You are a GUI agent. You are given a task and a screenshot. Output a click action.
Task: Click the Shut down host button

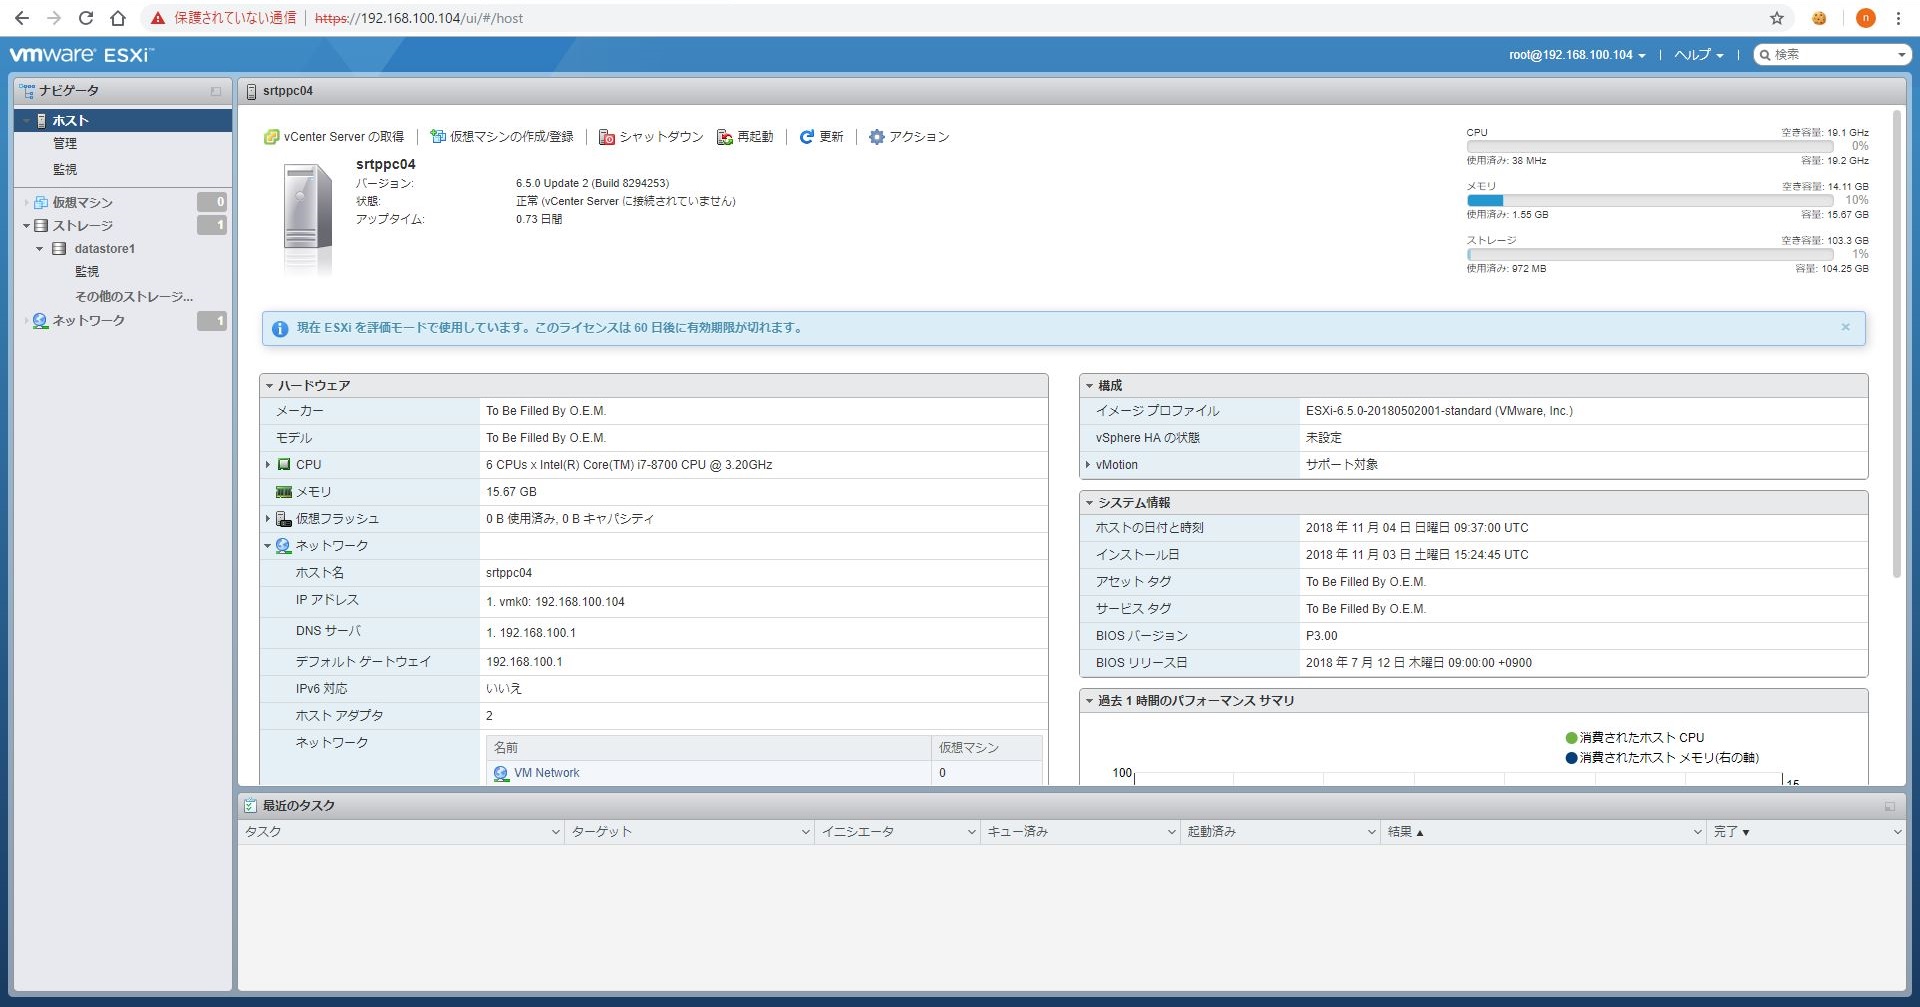pyautogui.click(x=651, y=137)
